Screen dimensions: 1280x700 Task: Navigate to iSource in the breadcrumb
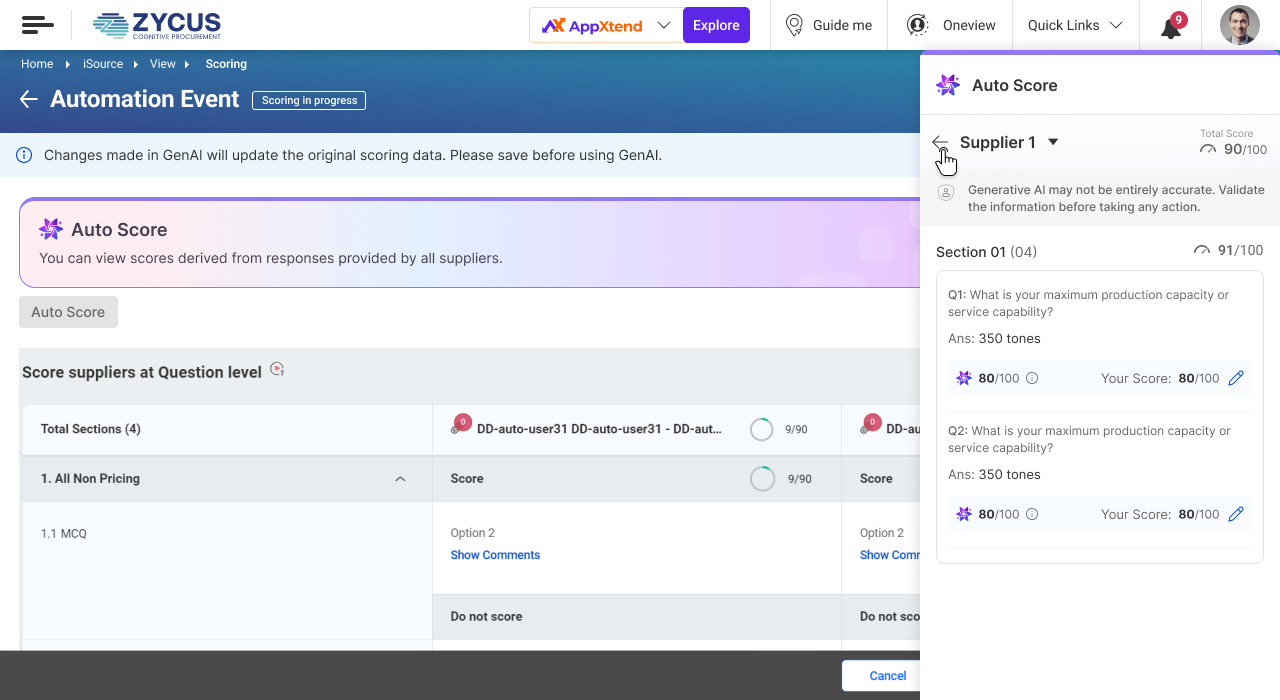[103, 64]
